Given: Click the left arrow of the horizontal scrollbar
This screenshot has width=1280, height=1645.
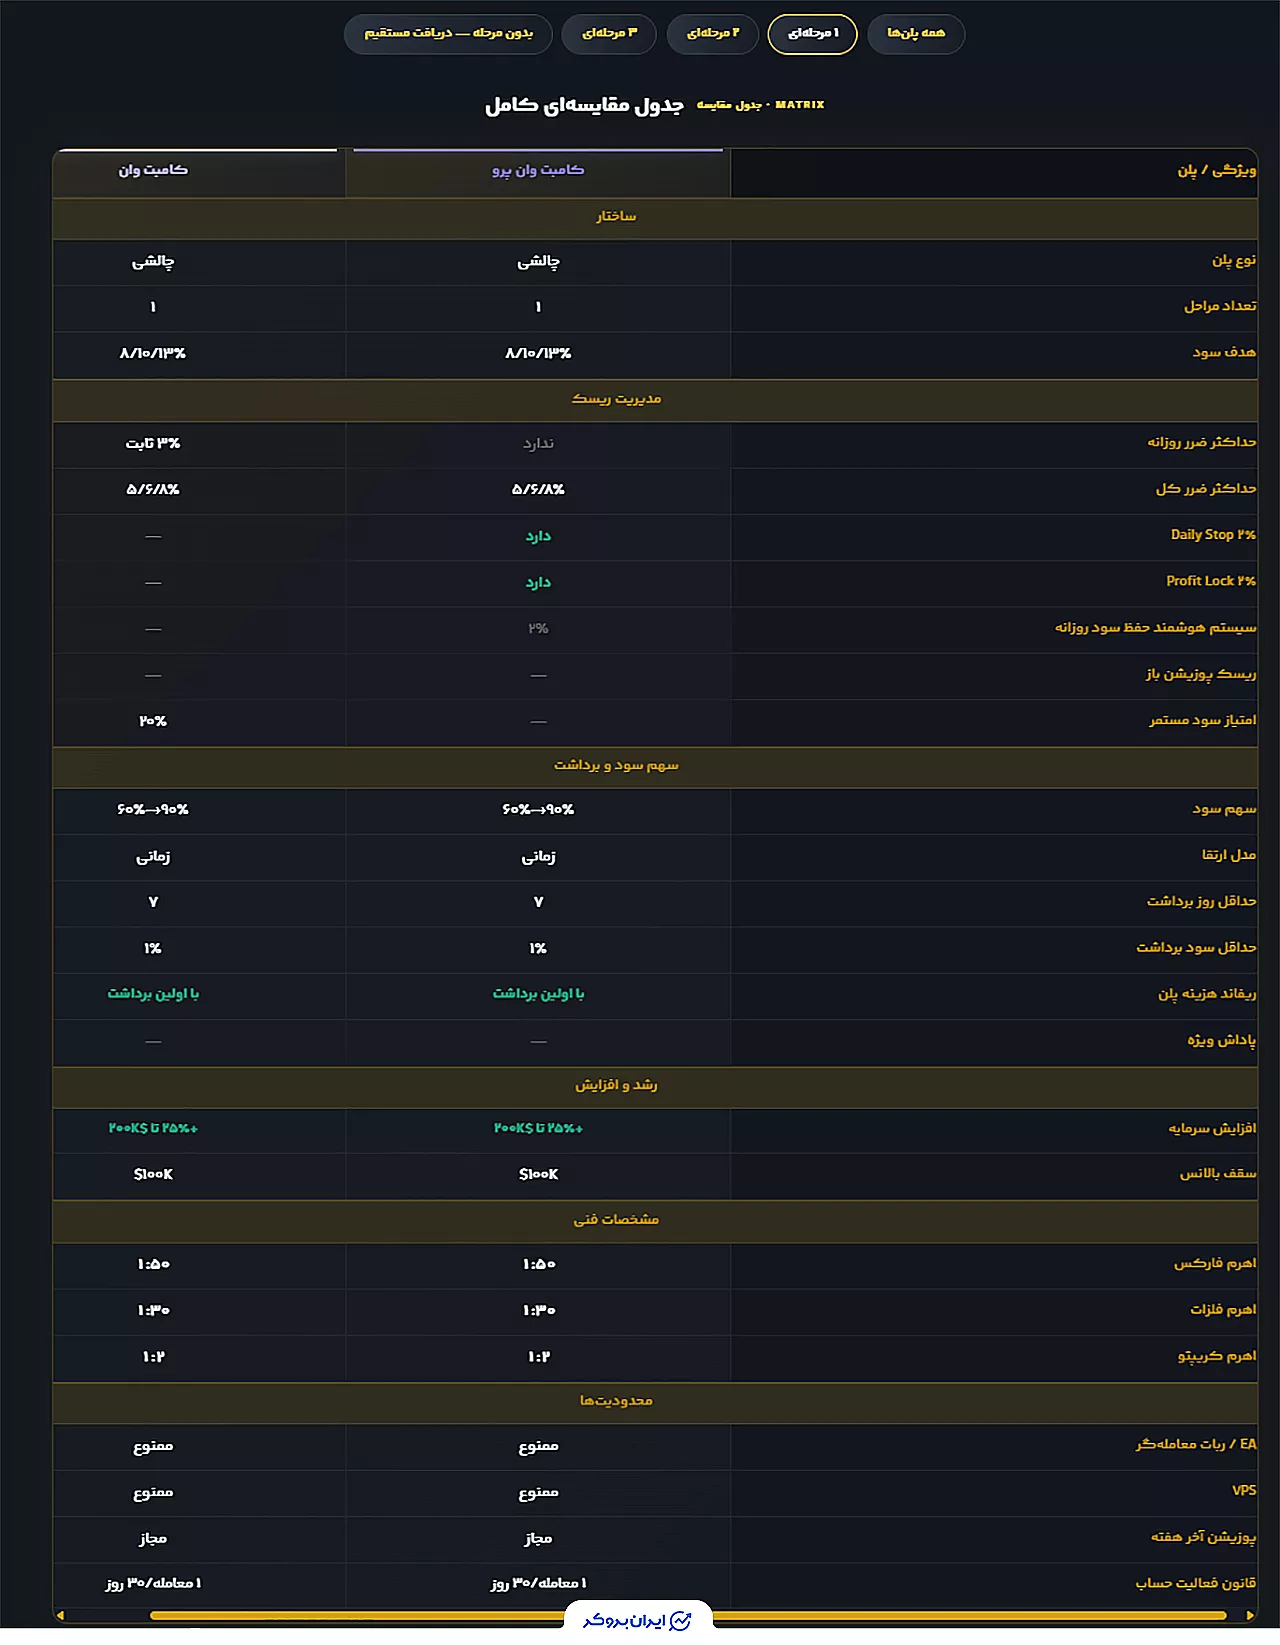Looking at the screenshot, I should pos(61,1615).
